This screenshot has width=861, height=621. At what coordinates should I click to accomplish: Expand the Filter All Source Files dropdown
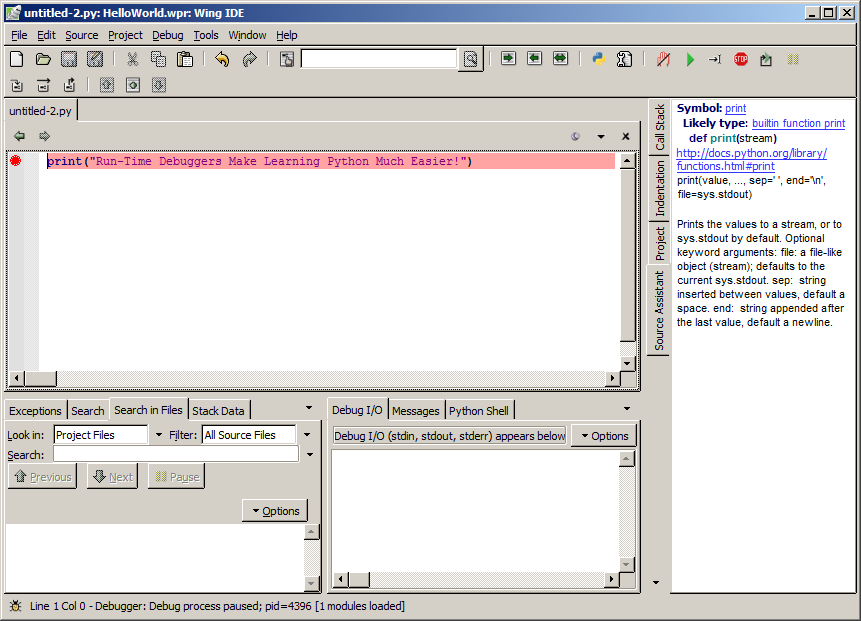[x=308, y=435]
